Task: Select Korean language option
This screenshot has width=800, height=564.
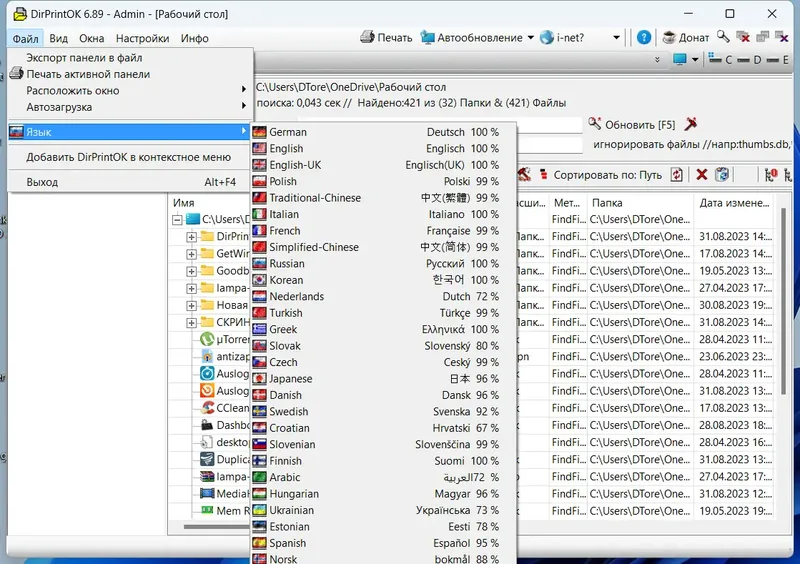Action: pyautogui.click(x=384, y=280)
